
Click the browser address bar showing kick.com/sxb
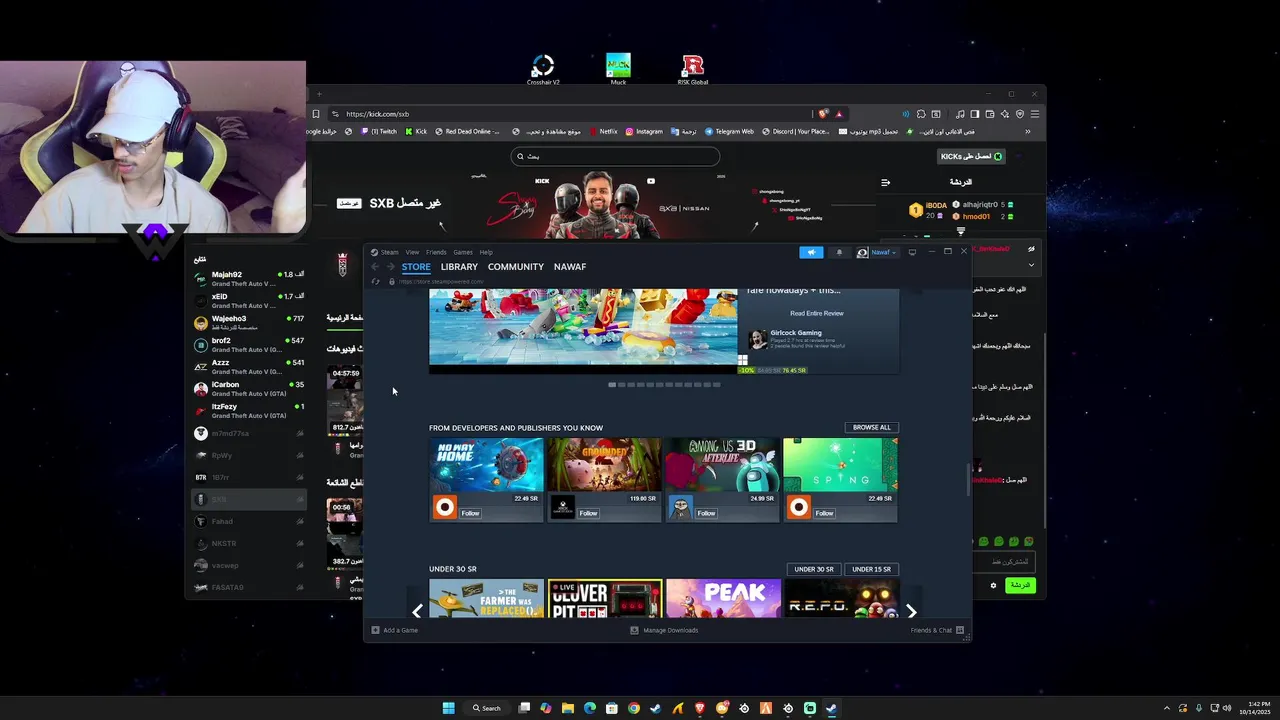[x=570, y=114]
